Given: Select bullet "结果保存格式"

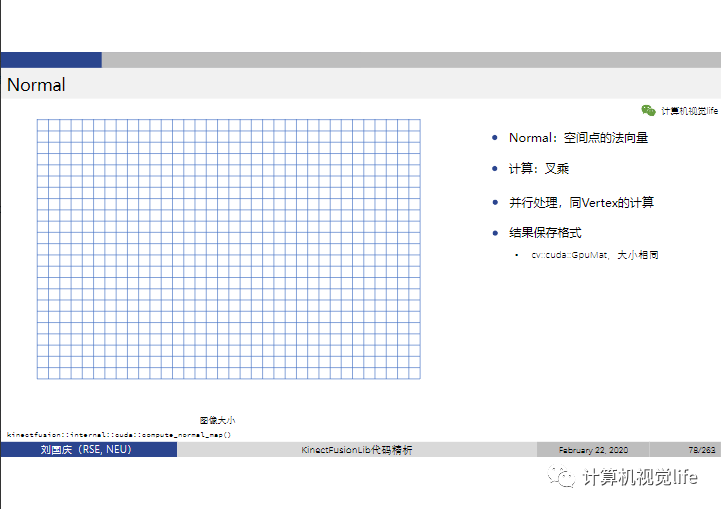Looking at the screenshot, I should point(545,233).
